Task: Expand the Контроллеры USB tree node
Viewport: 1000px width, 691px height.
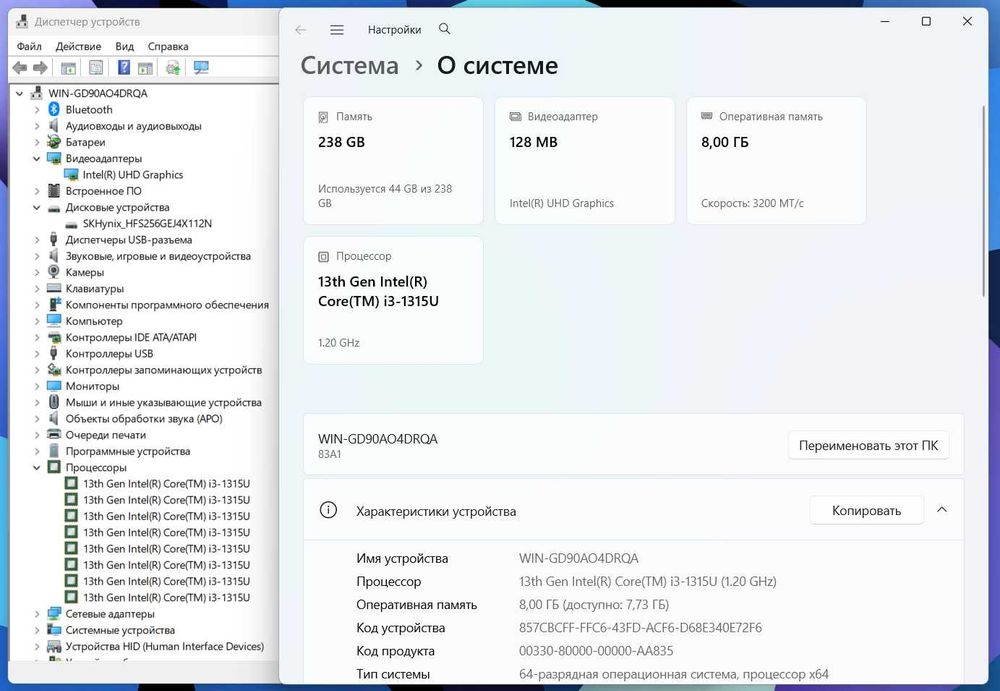Action: coord(37,353)
